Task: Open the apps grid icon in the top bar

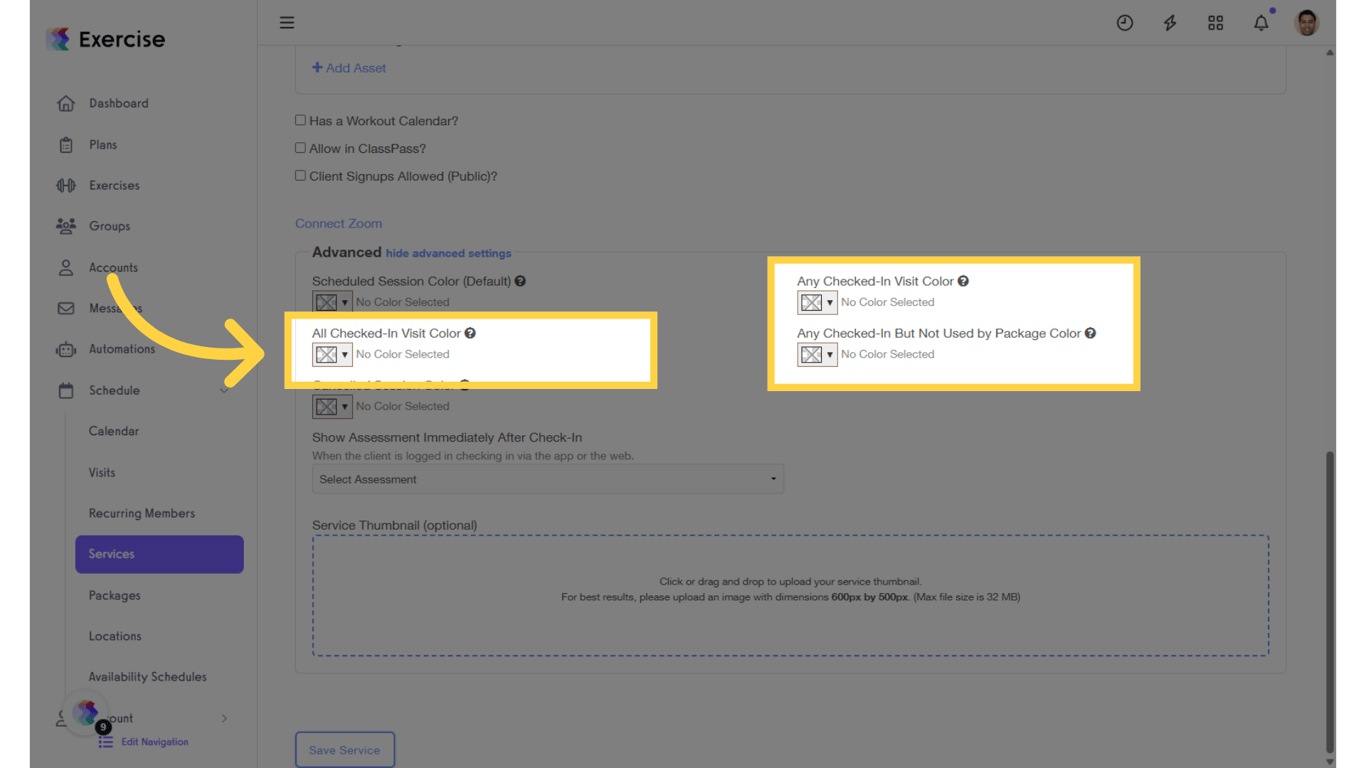Action: coord(1215,22)
